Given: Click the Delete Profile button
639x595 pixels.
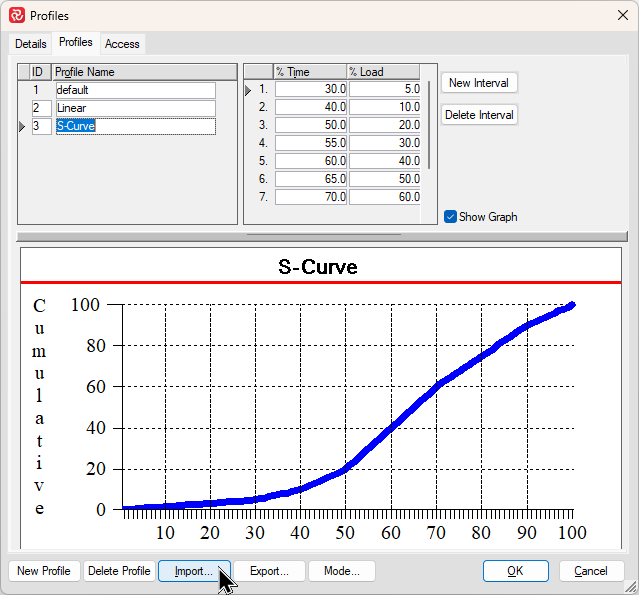Looking at the screenshot, I should point(119,571).
